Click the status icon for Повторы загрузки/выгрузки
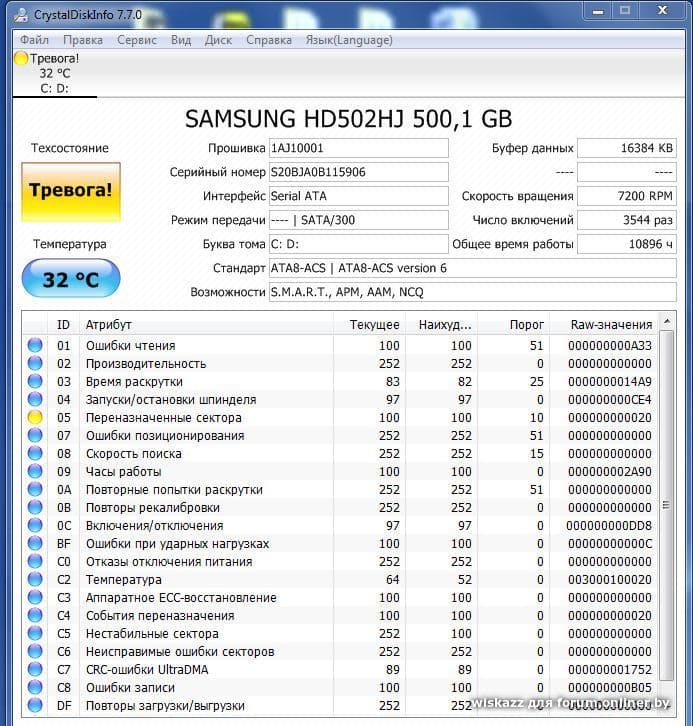 click(x=35, y=705)
